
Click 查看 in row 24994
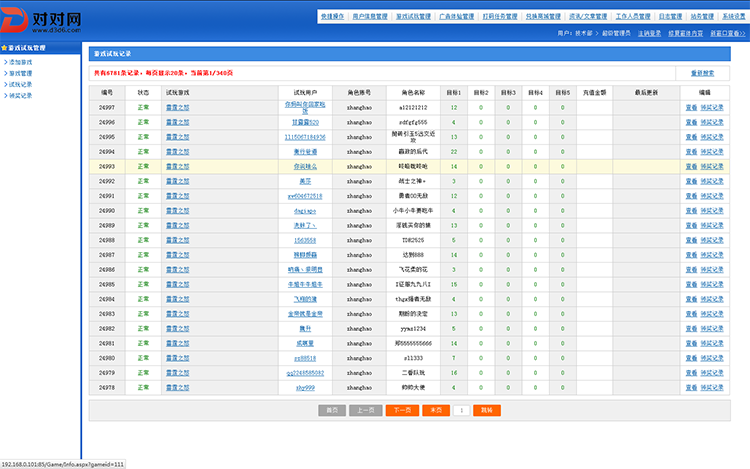coord(691,152)
